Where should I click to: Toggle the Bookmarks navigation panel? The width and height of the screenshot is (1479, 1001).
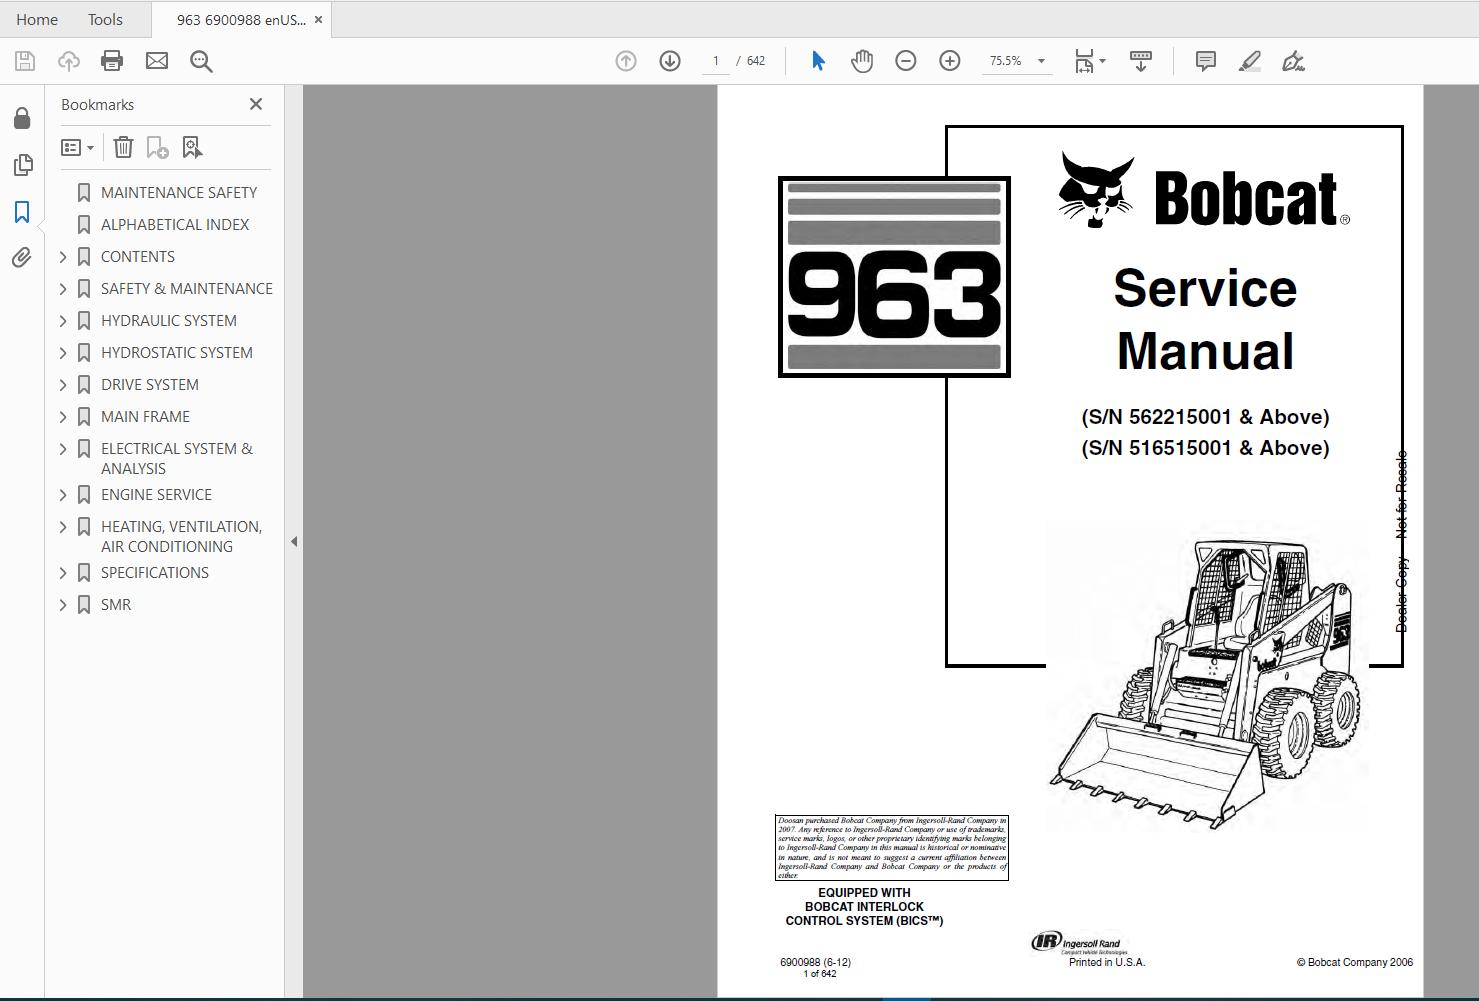pos(22,212)
